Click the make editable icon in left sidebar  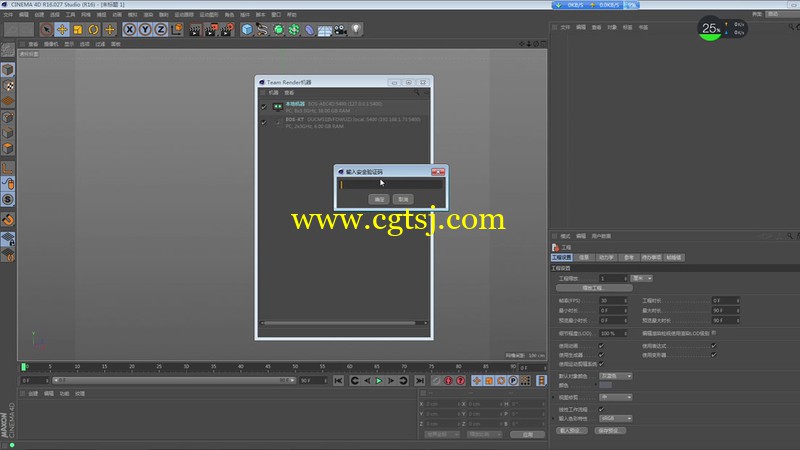point(8,49)
